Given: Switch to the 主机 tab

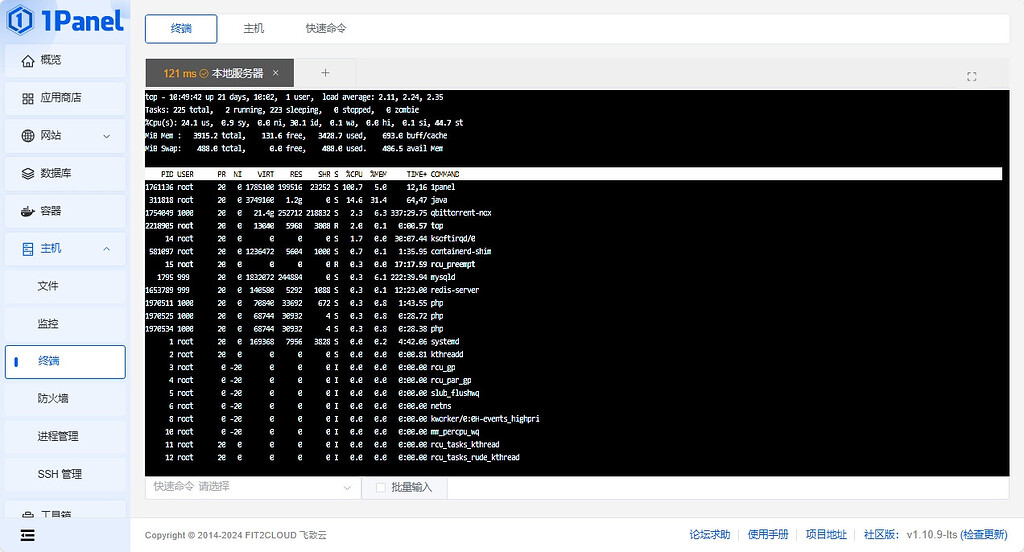Looking at the screenshot, I should (x=254, y=29).
